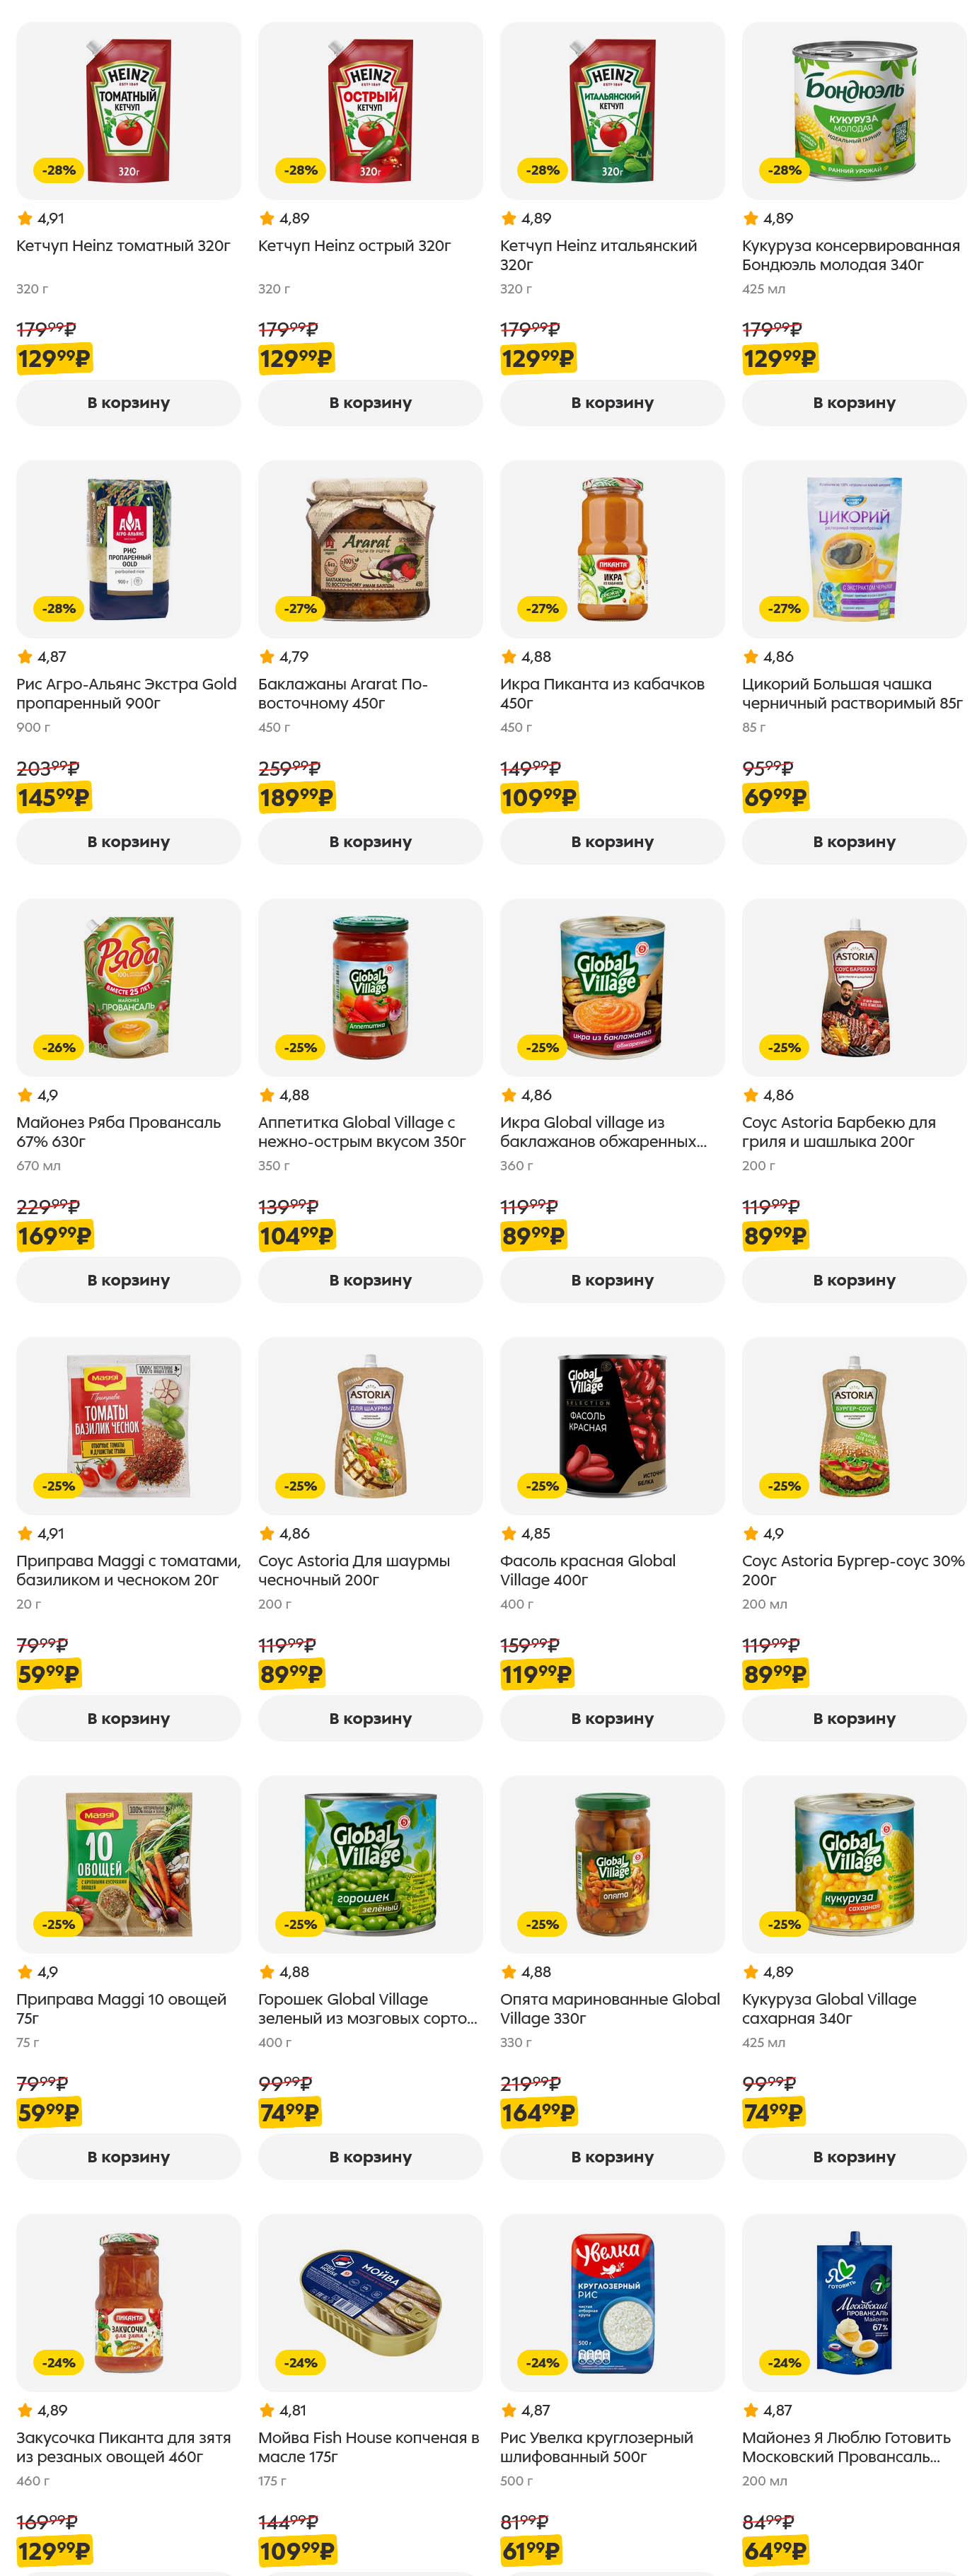Add Global Village red beans to cart

(x=612, y=1718)
